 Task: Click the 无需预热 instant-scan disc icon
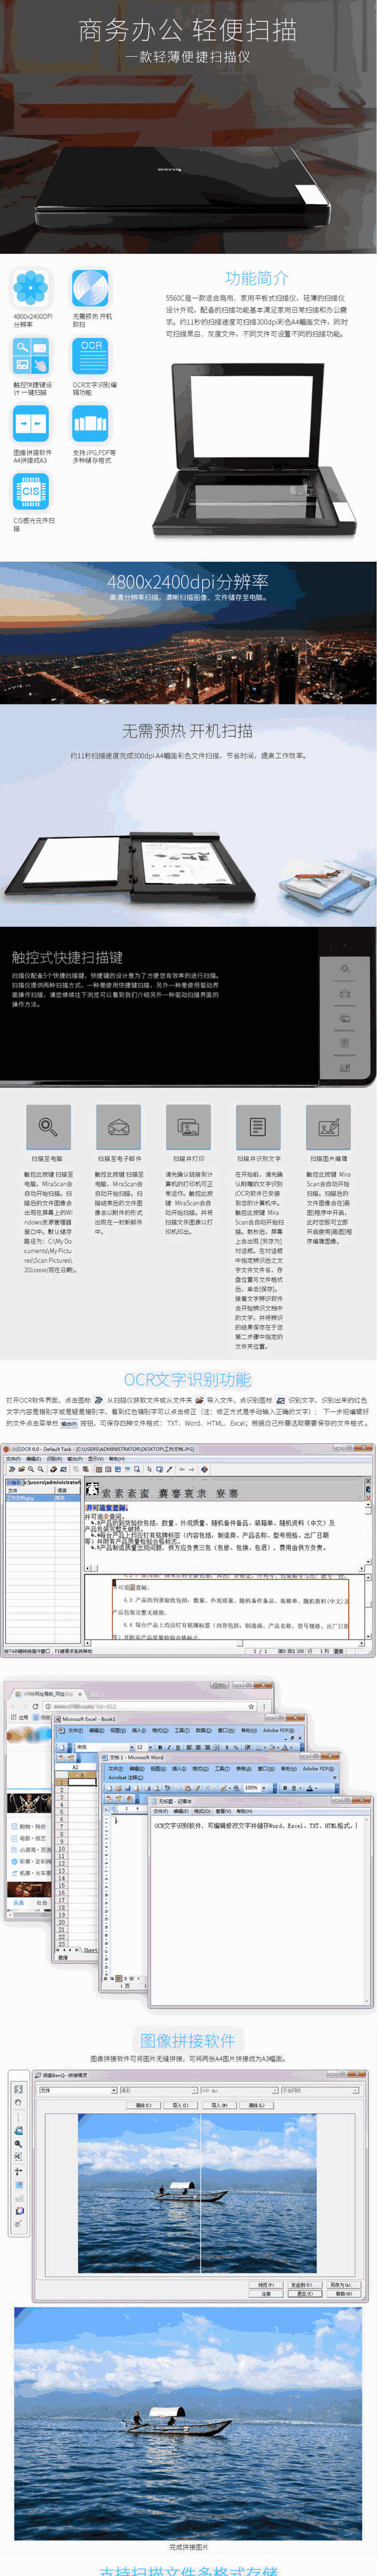(90, 288)
